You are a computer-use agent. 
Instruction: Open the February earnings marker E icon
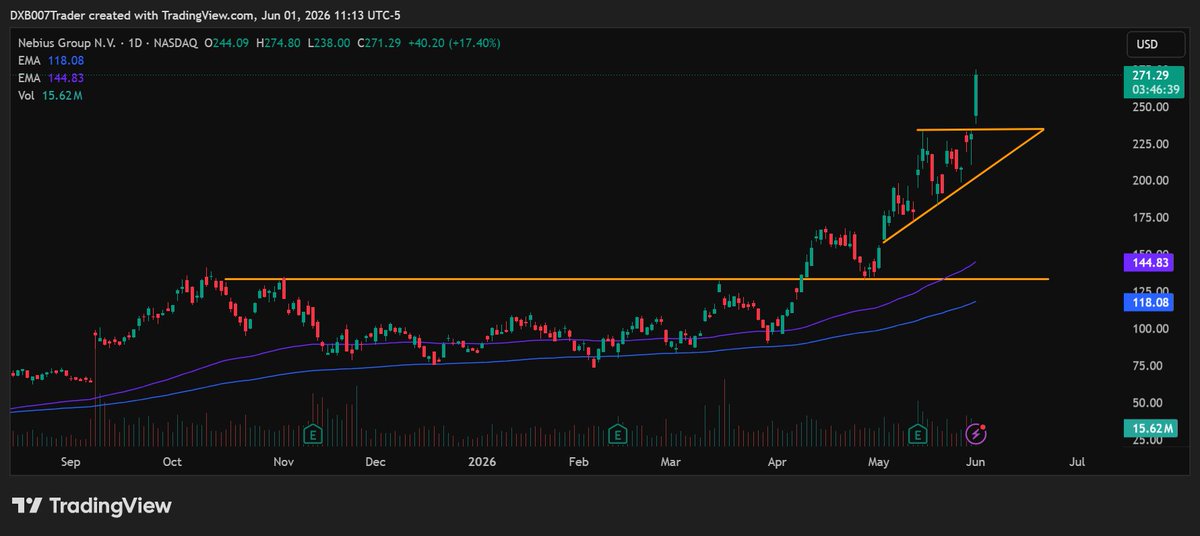618,434
